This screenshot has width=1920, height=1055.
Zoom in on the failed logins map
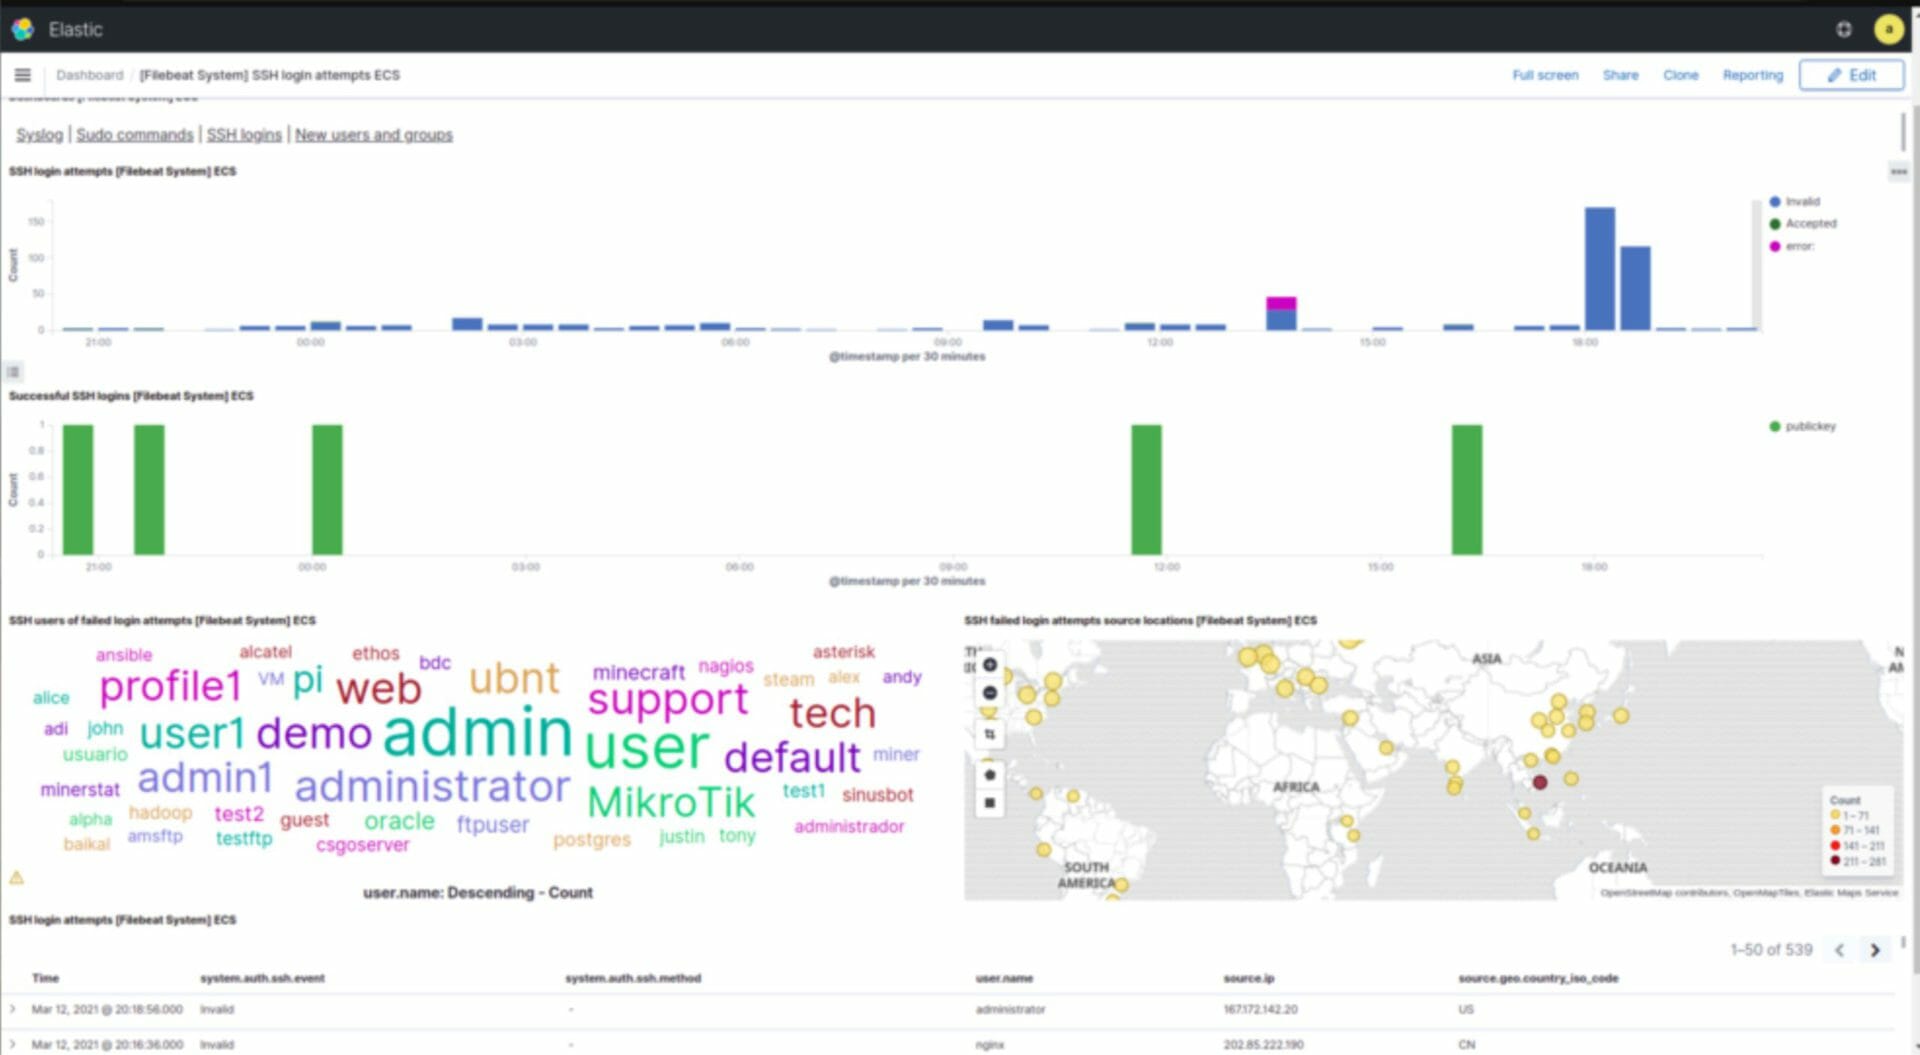point(989,665)
